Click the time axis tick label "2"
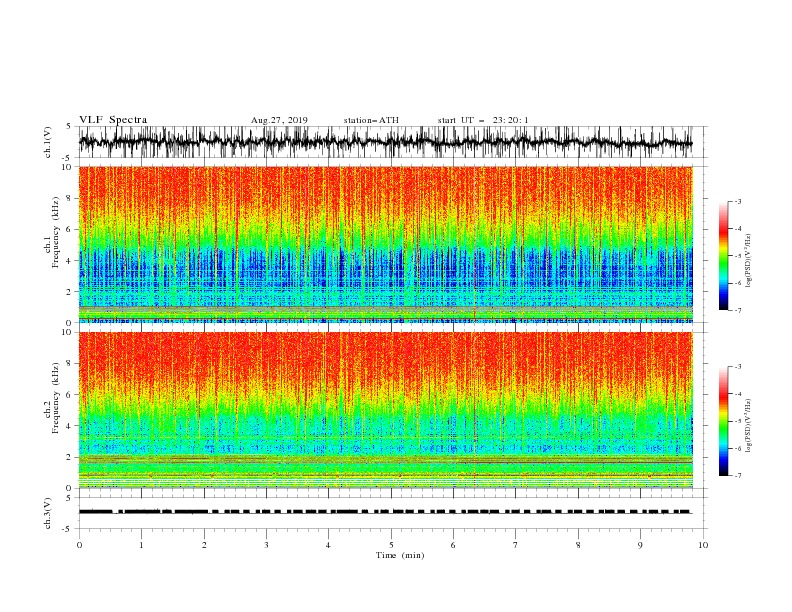 pyautogui.click(x=204, y=545)
